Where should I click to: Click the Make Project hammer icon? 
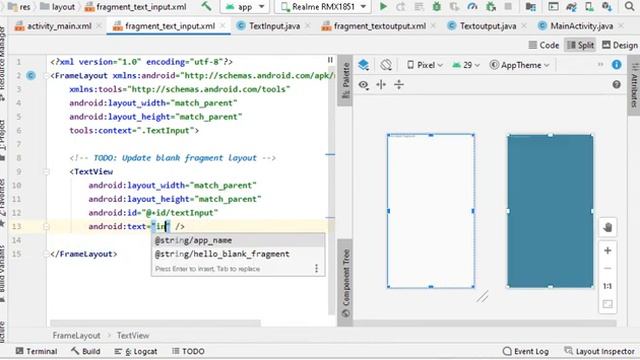(x=207, y=7)
